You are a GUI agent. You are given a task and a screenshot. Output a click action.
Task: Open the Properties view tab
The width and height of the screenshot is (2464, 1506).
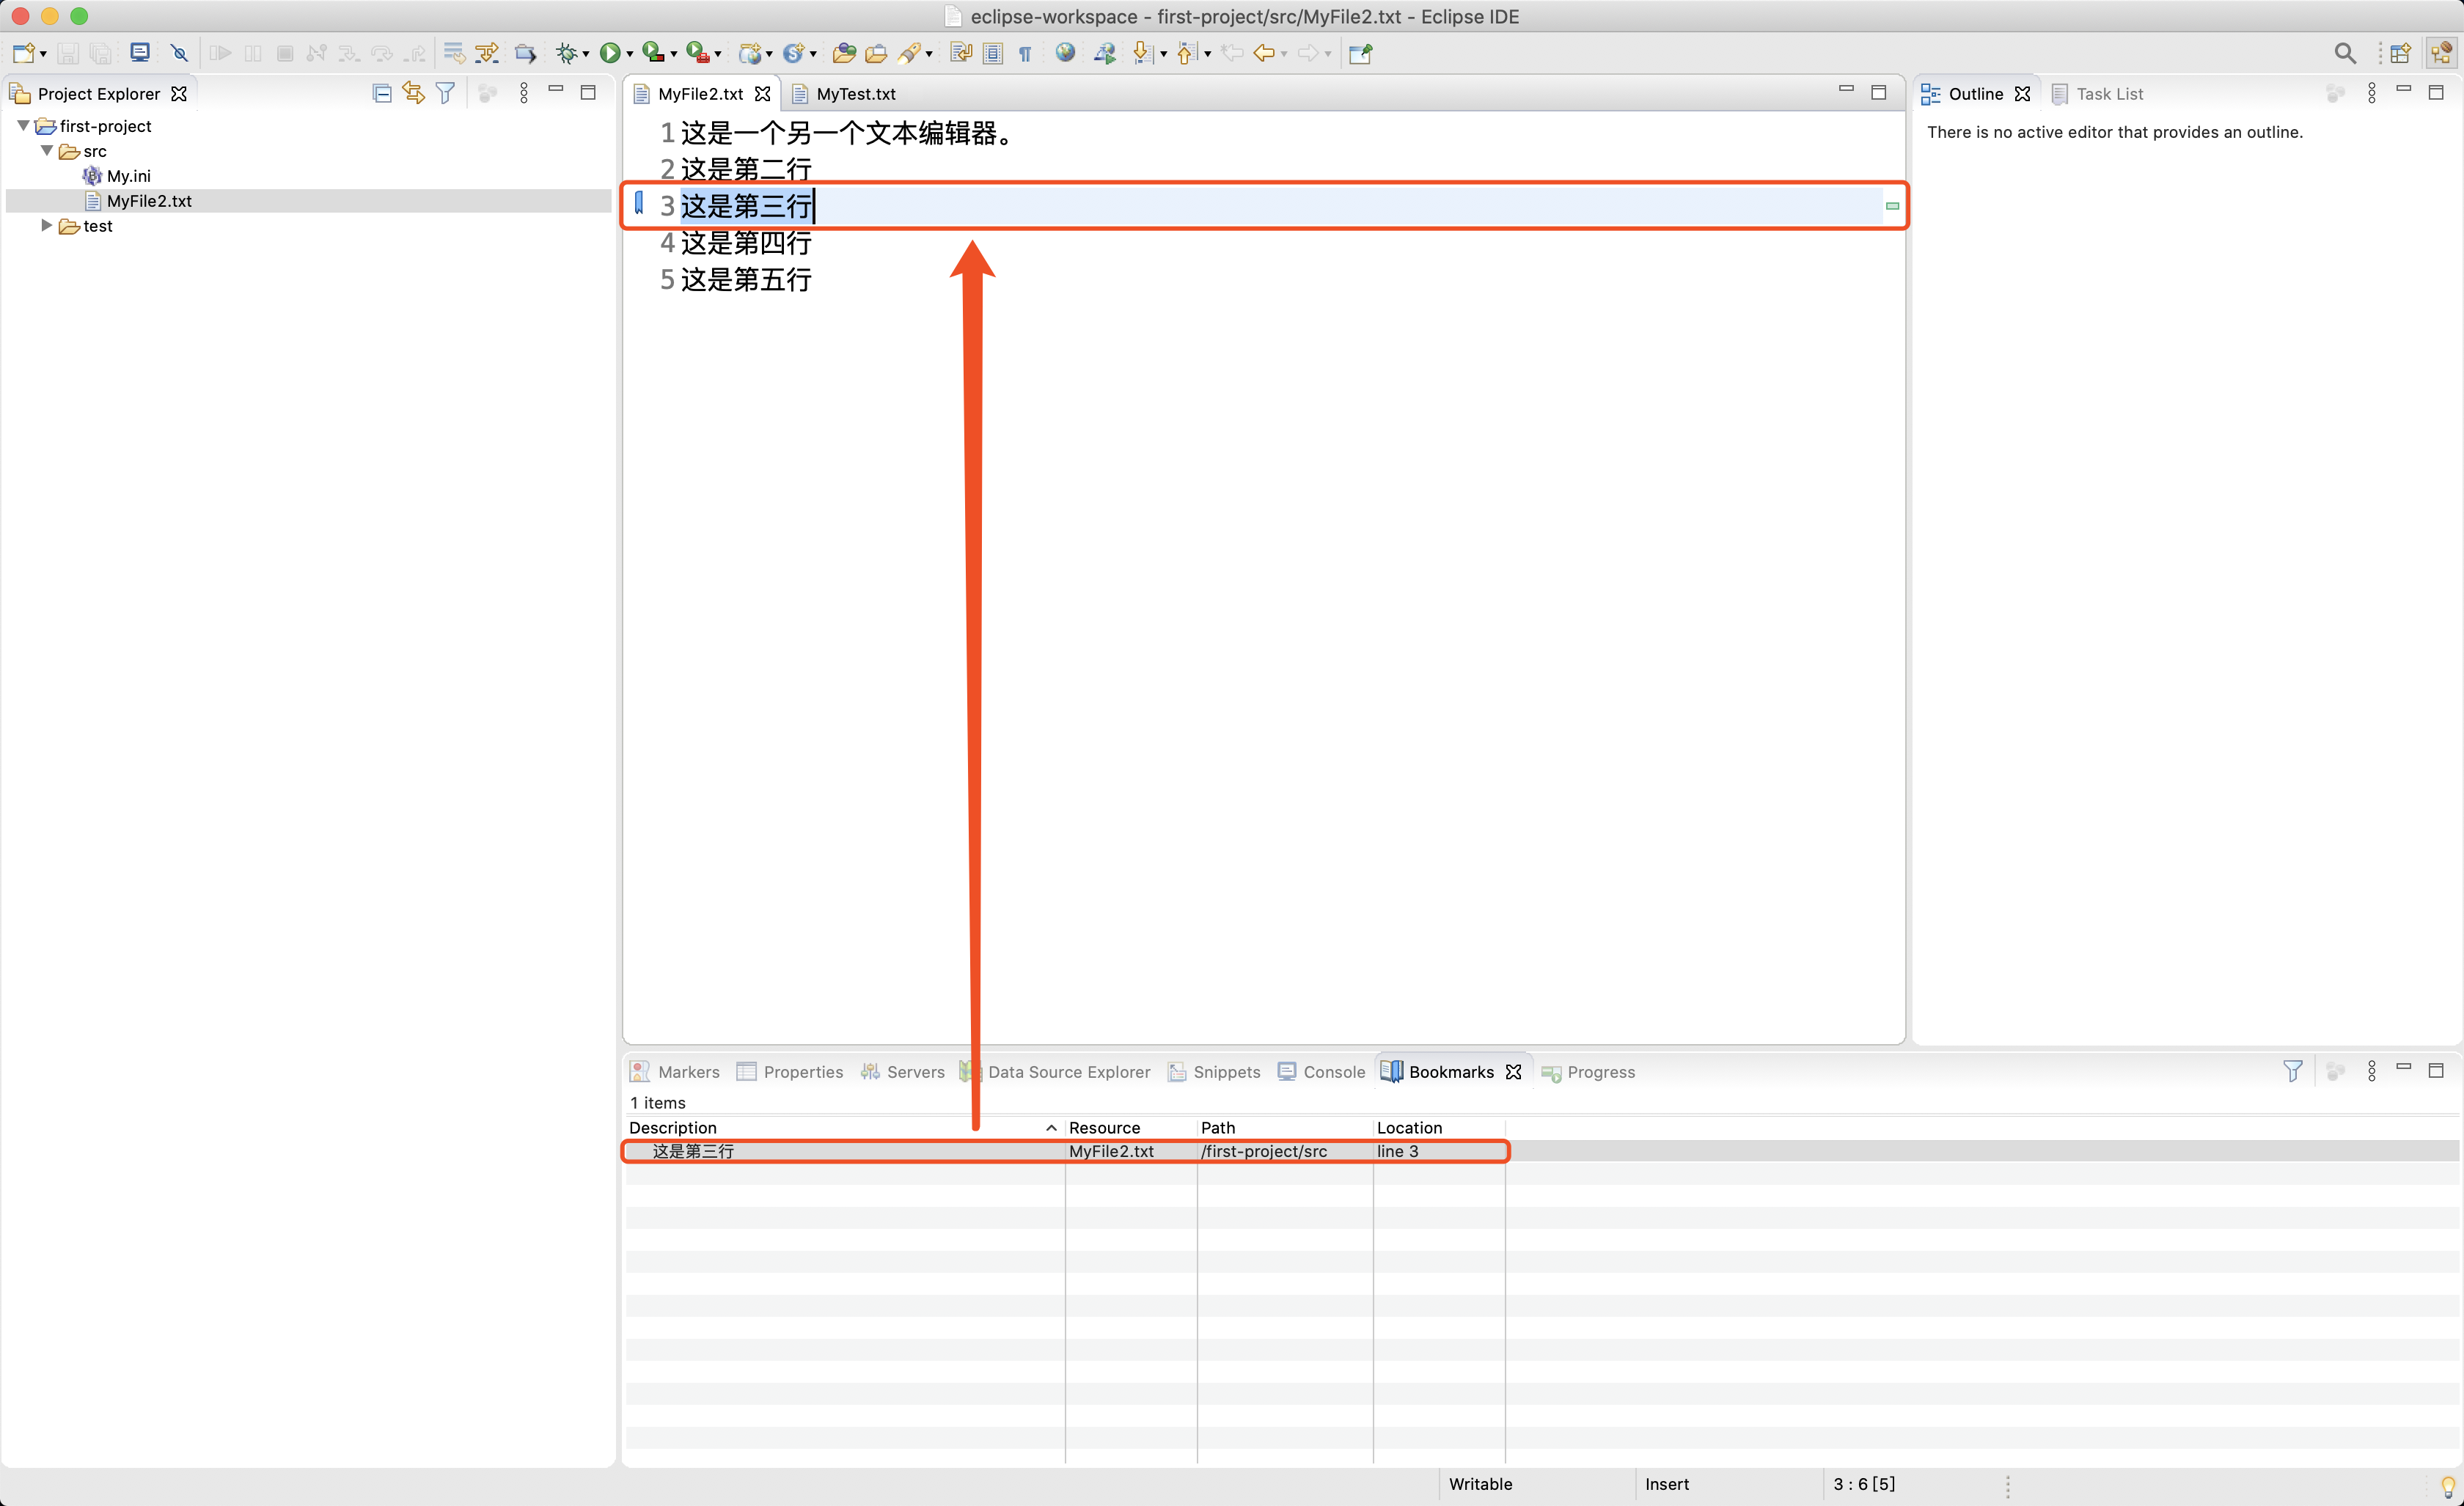coord(790,1071)
